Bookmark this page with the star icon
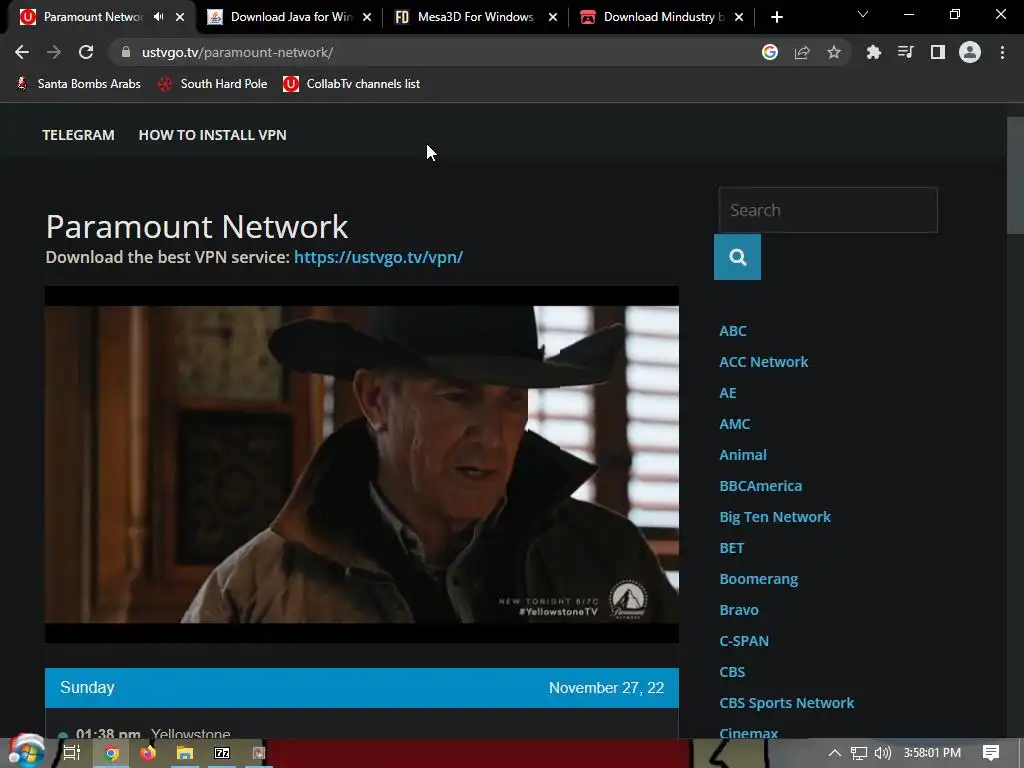Viewport: 1024px width, 768px height. (x=834, y=52)
